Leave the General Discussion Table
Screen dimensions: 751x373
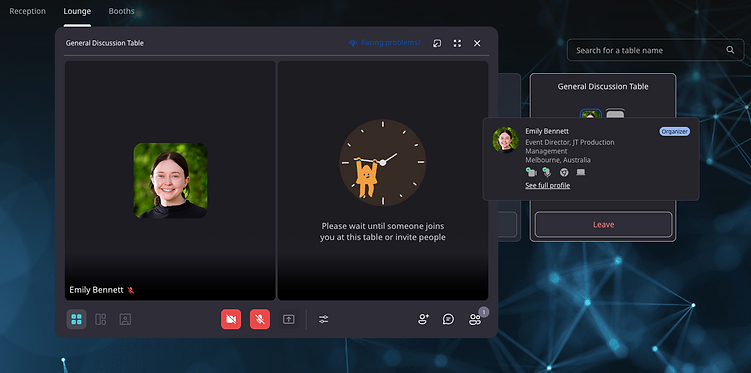tap(603, 225)
